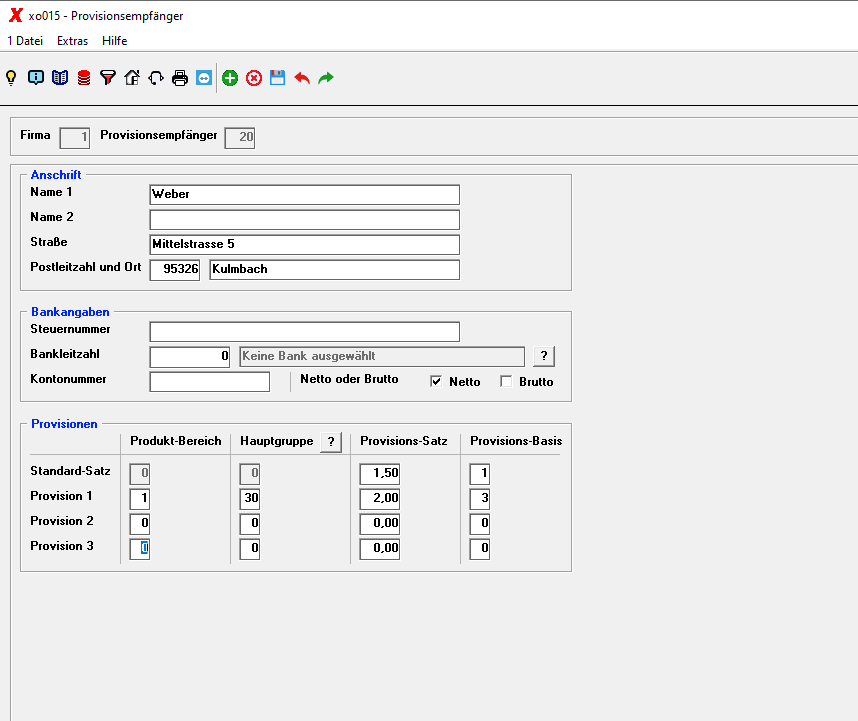
Task: Click the Bankangaben group heading
Action: point(70,312)
